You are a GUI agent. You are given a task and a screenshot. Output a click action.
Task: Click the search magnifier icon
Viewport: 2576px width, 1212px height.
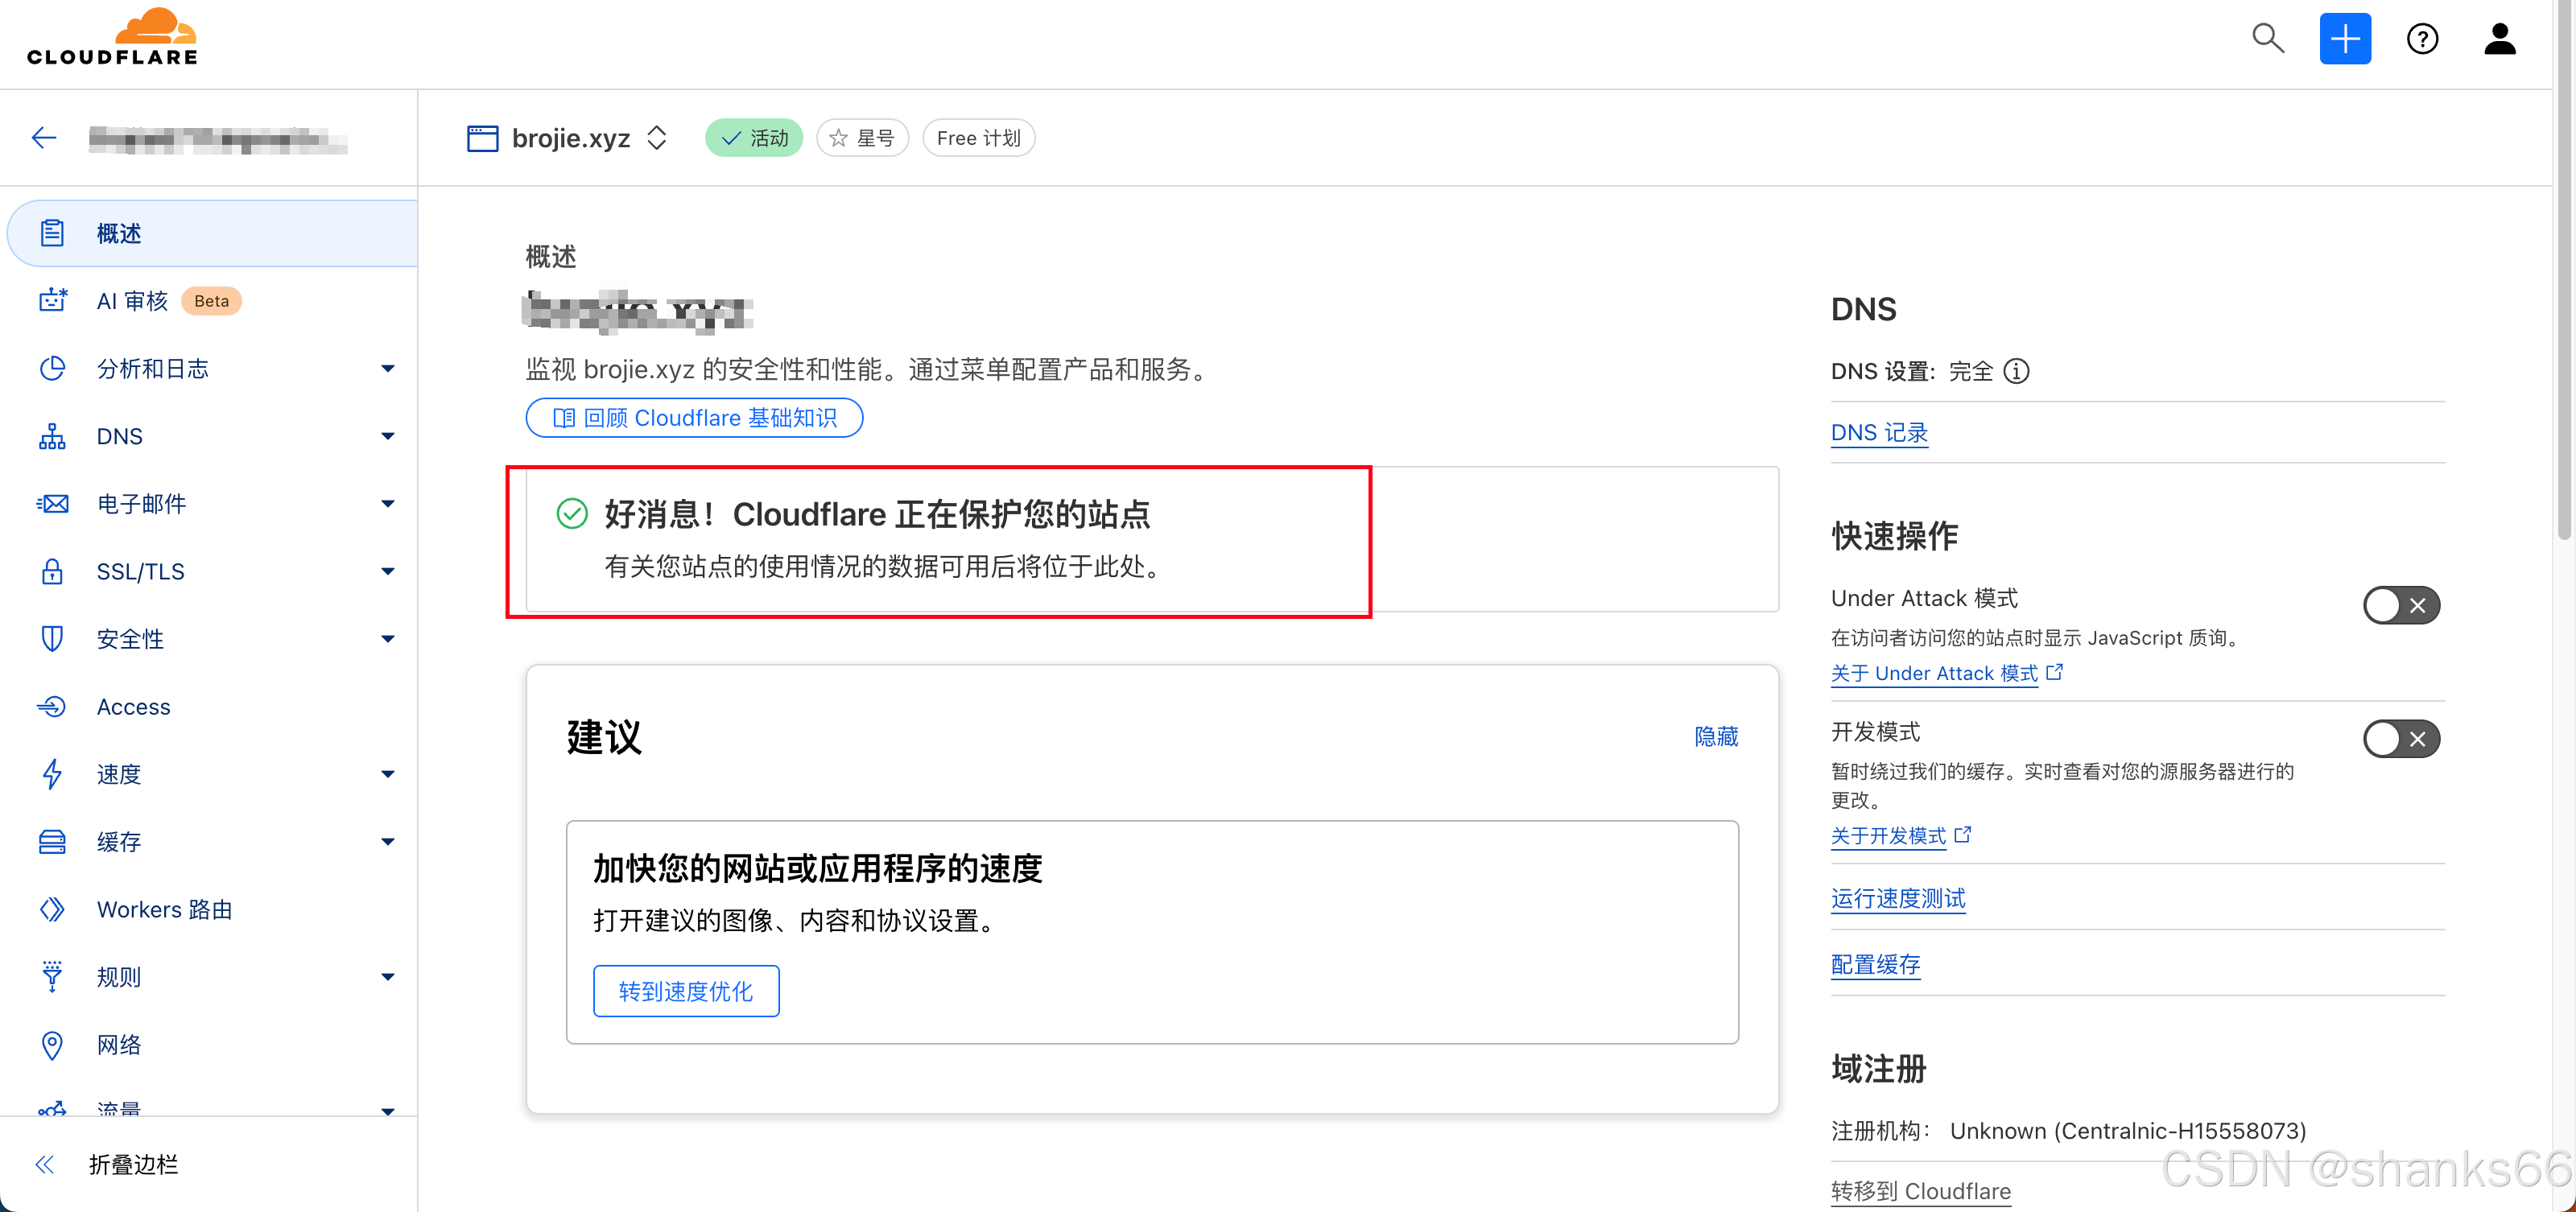coord(2267,39)
